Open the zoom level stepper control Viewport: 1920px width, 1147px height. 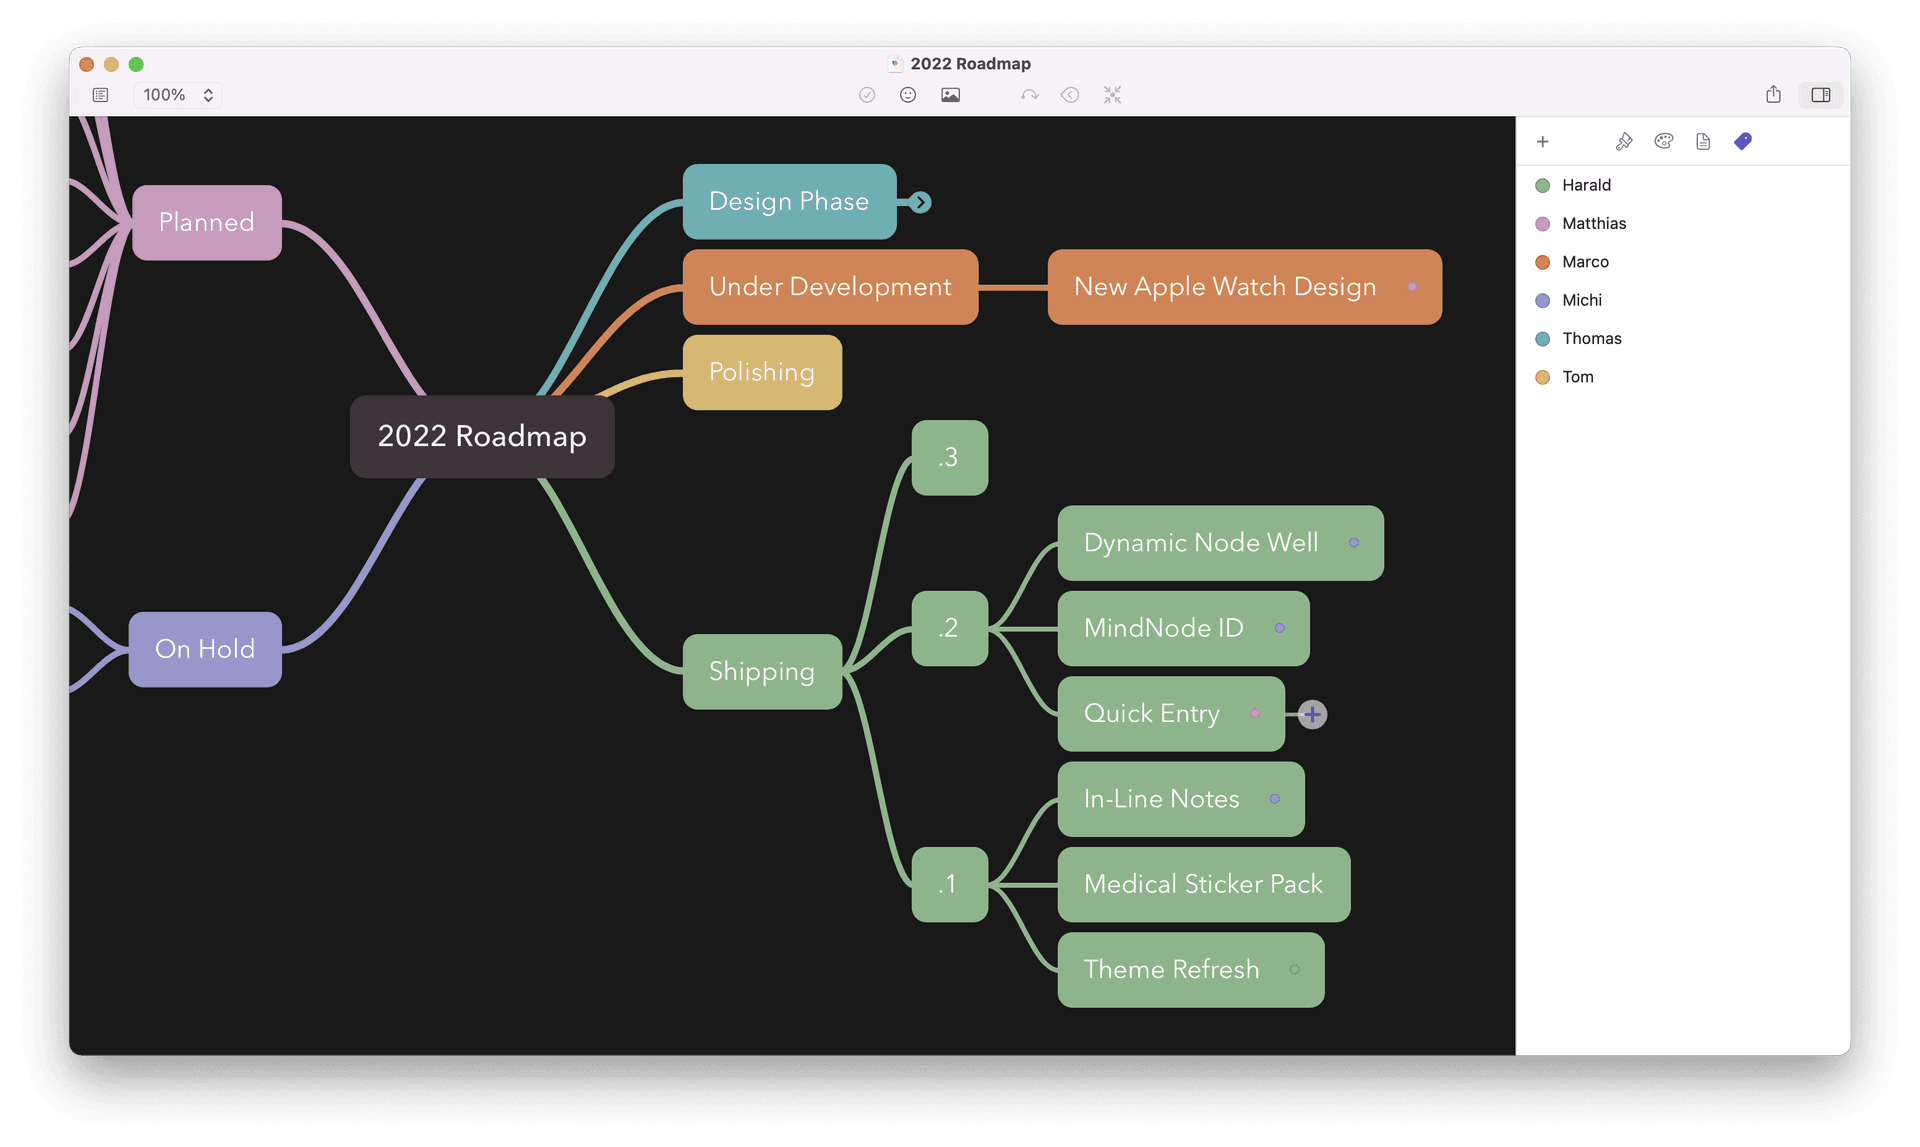tap(207, 94)
